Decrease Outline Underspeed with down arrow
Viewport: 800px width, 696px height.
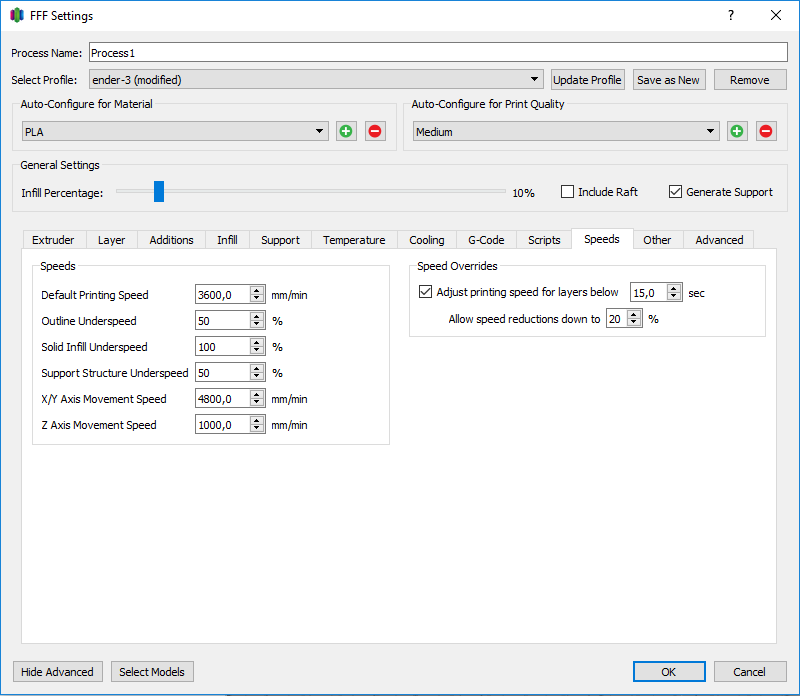tap(257, 325)
